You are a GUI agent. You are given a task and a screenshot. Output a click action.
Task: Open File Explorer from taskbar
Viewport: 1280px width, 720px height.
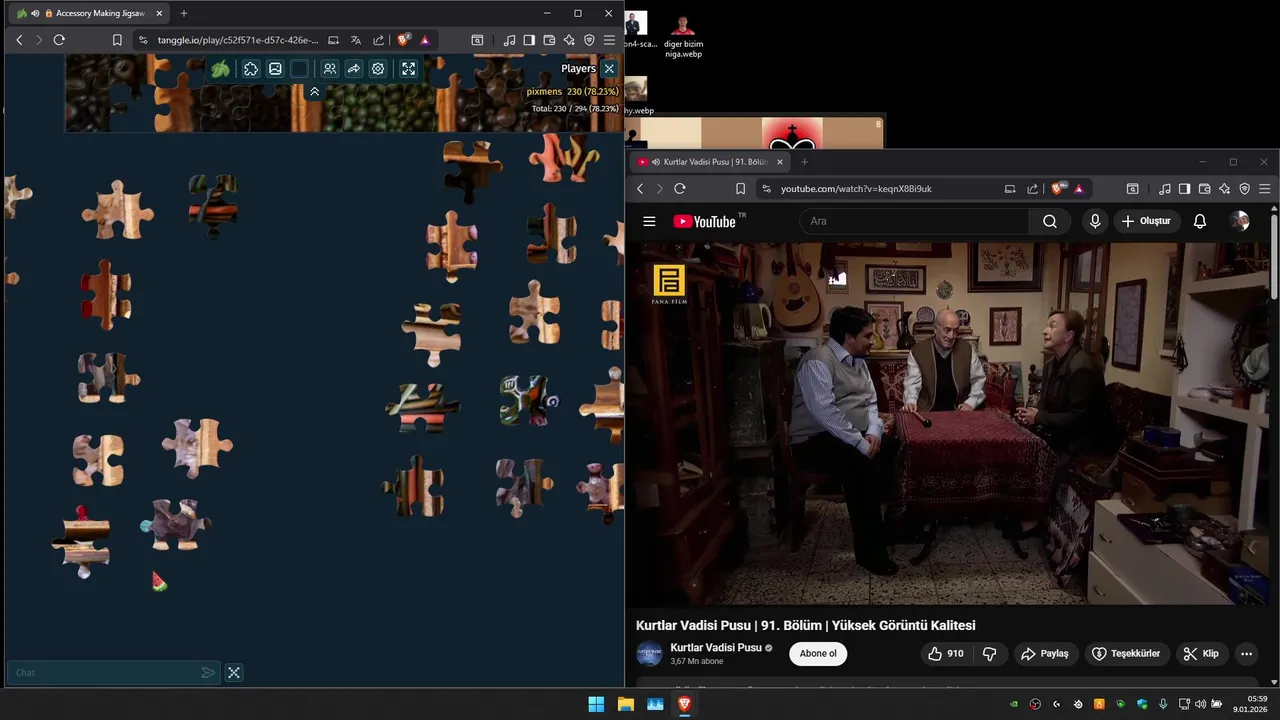[x=626, y=704]
